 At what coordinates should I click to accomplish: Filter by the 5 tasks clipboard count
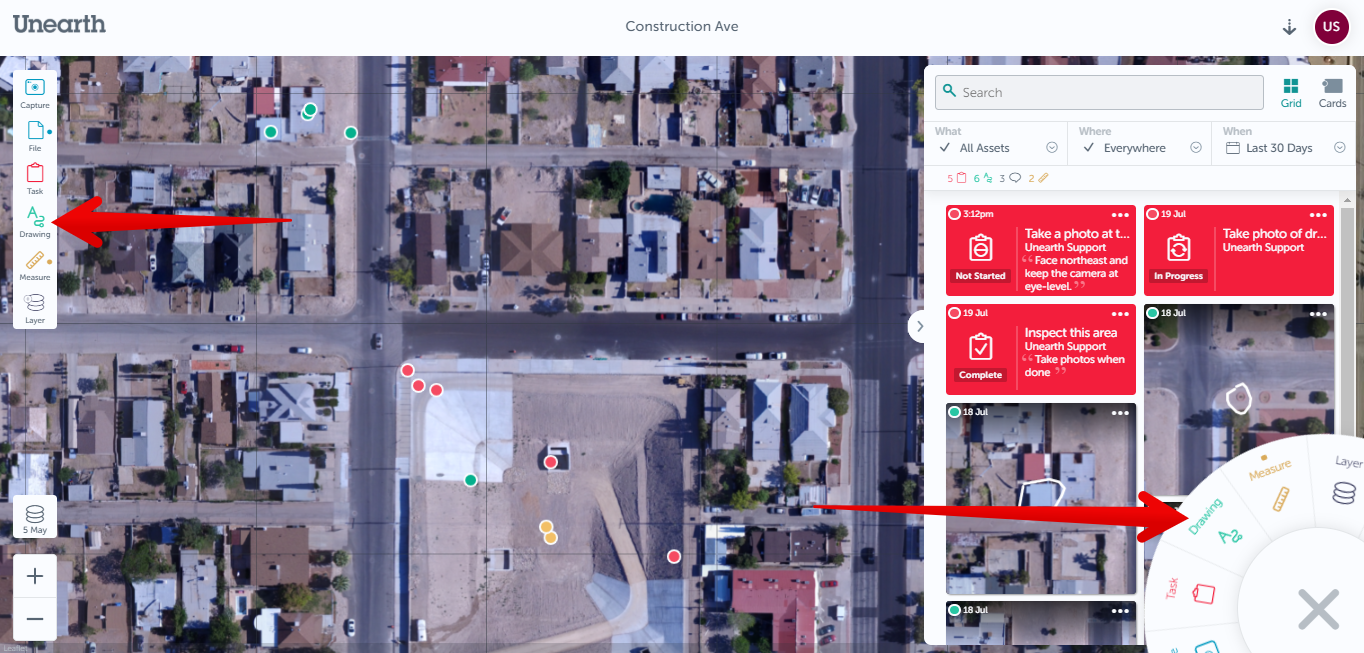click(x=957, y=178)
